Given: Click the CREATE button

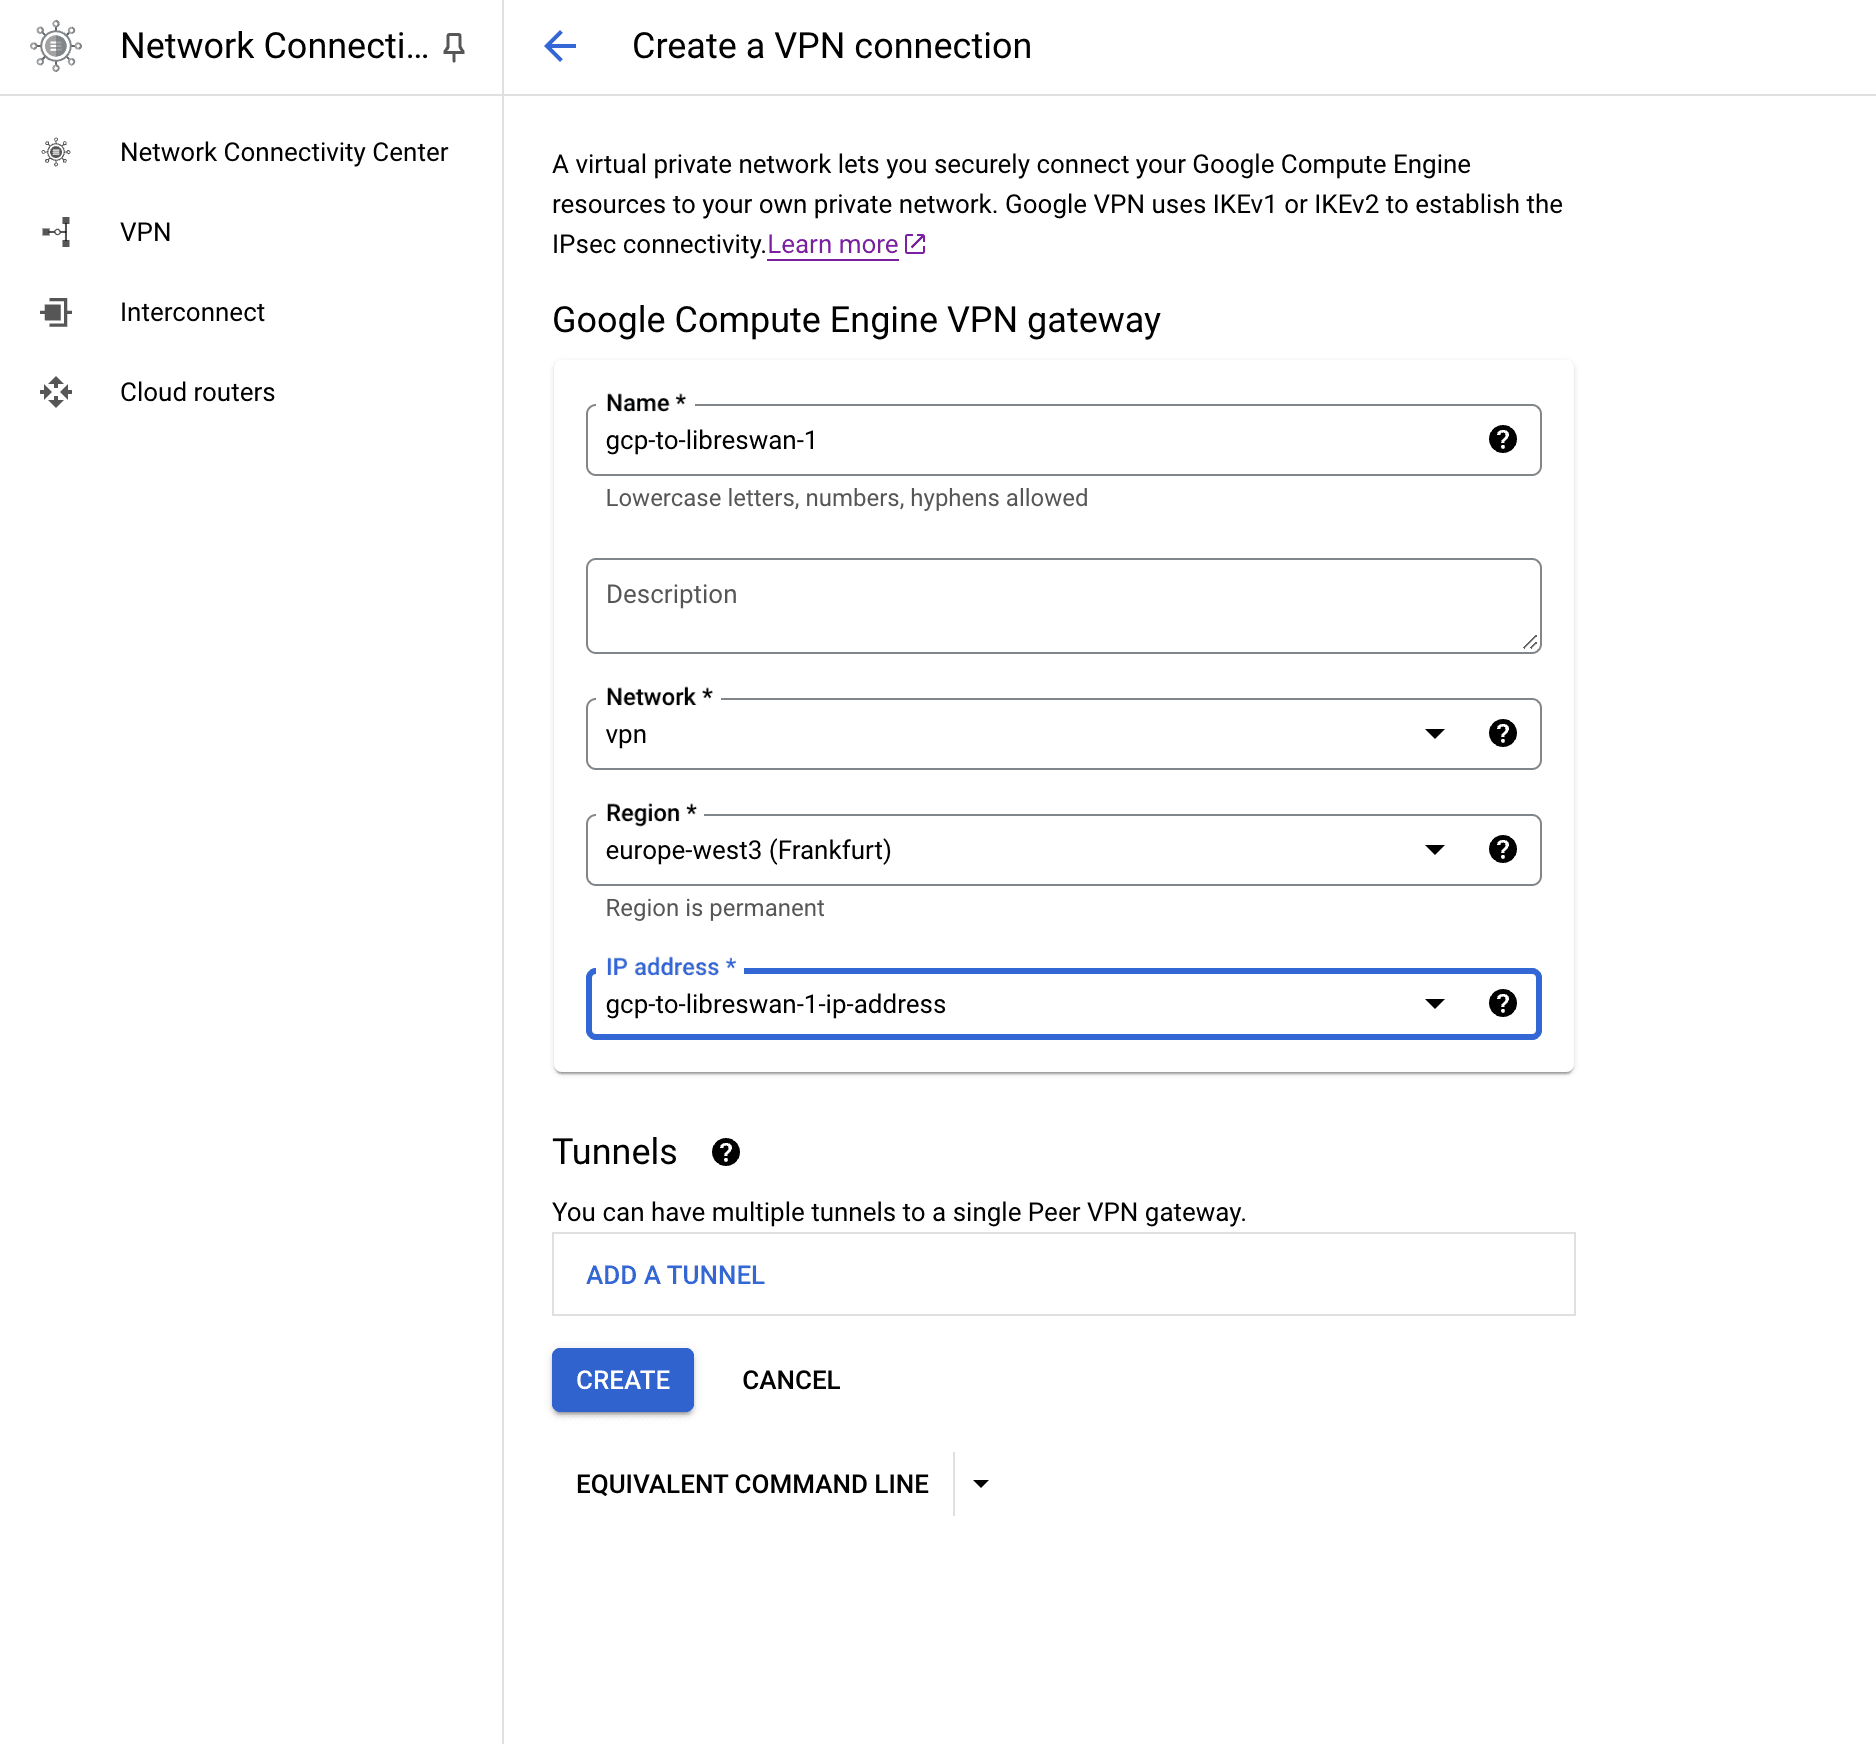Looking at the screenshot, I should 622,1380.
